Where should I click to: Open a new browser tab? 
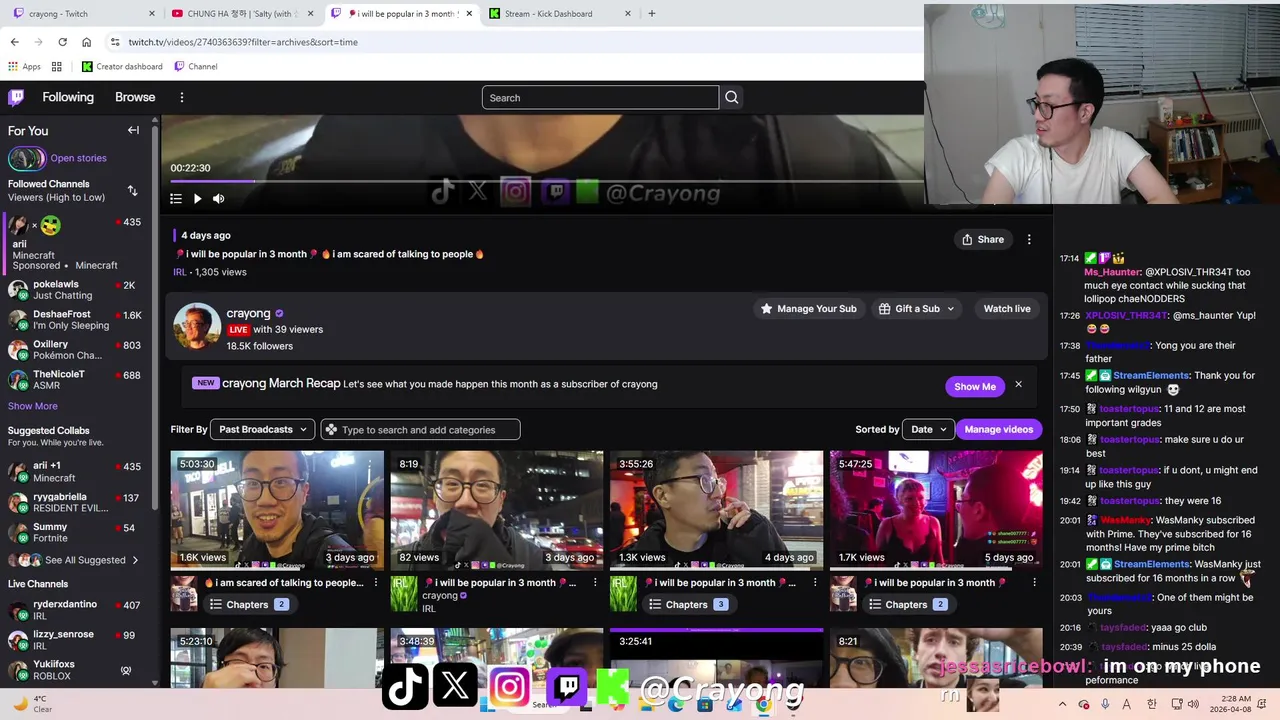click(651, 13)
